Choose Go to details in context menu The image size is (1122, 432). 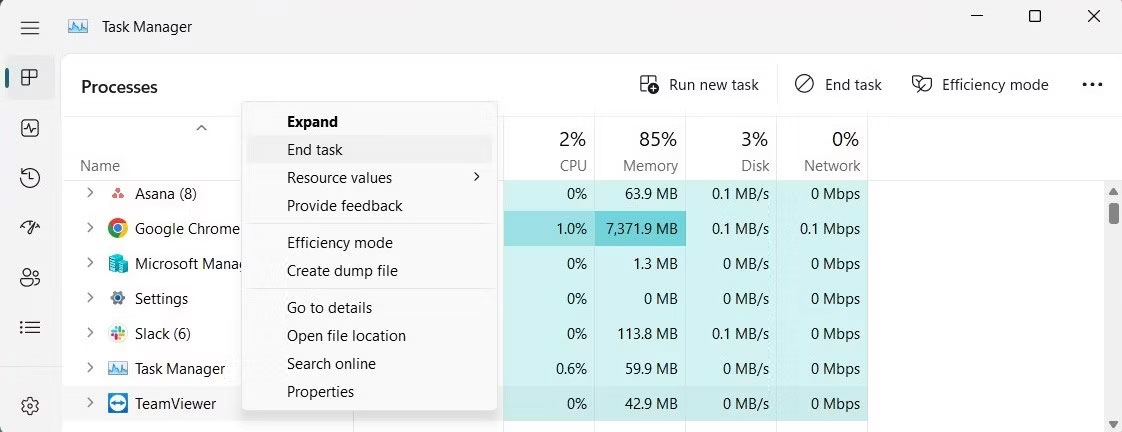pos(369,308)
